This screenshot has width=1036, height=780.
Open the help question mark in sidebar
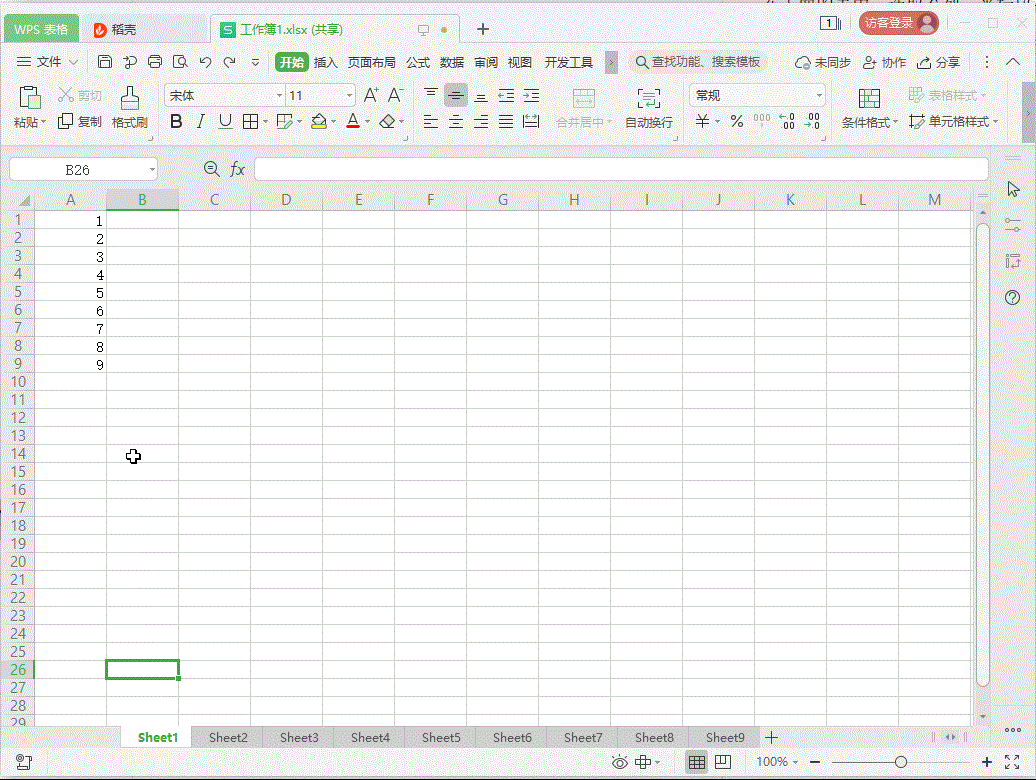pyautogui.click(x=1012, y=297)
